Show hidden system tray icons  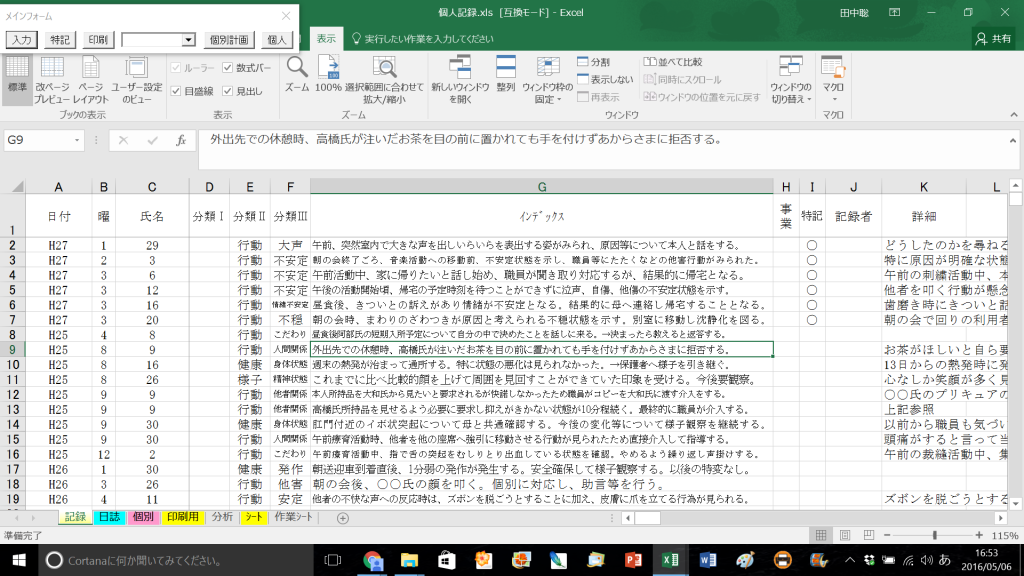pyautogui.click(x=850, y=560)
